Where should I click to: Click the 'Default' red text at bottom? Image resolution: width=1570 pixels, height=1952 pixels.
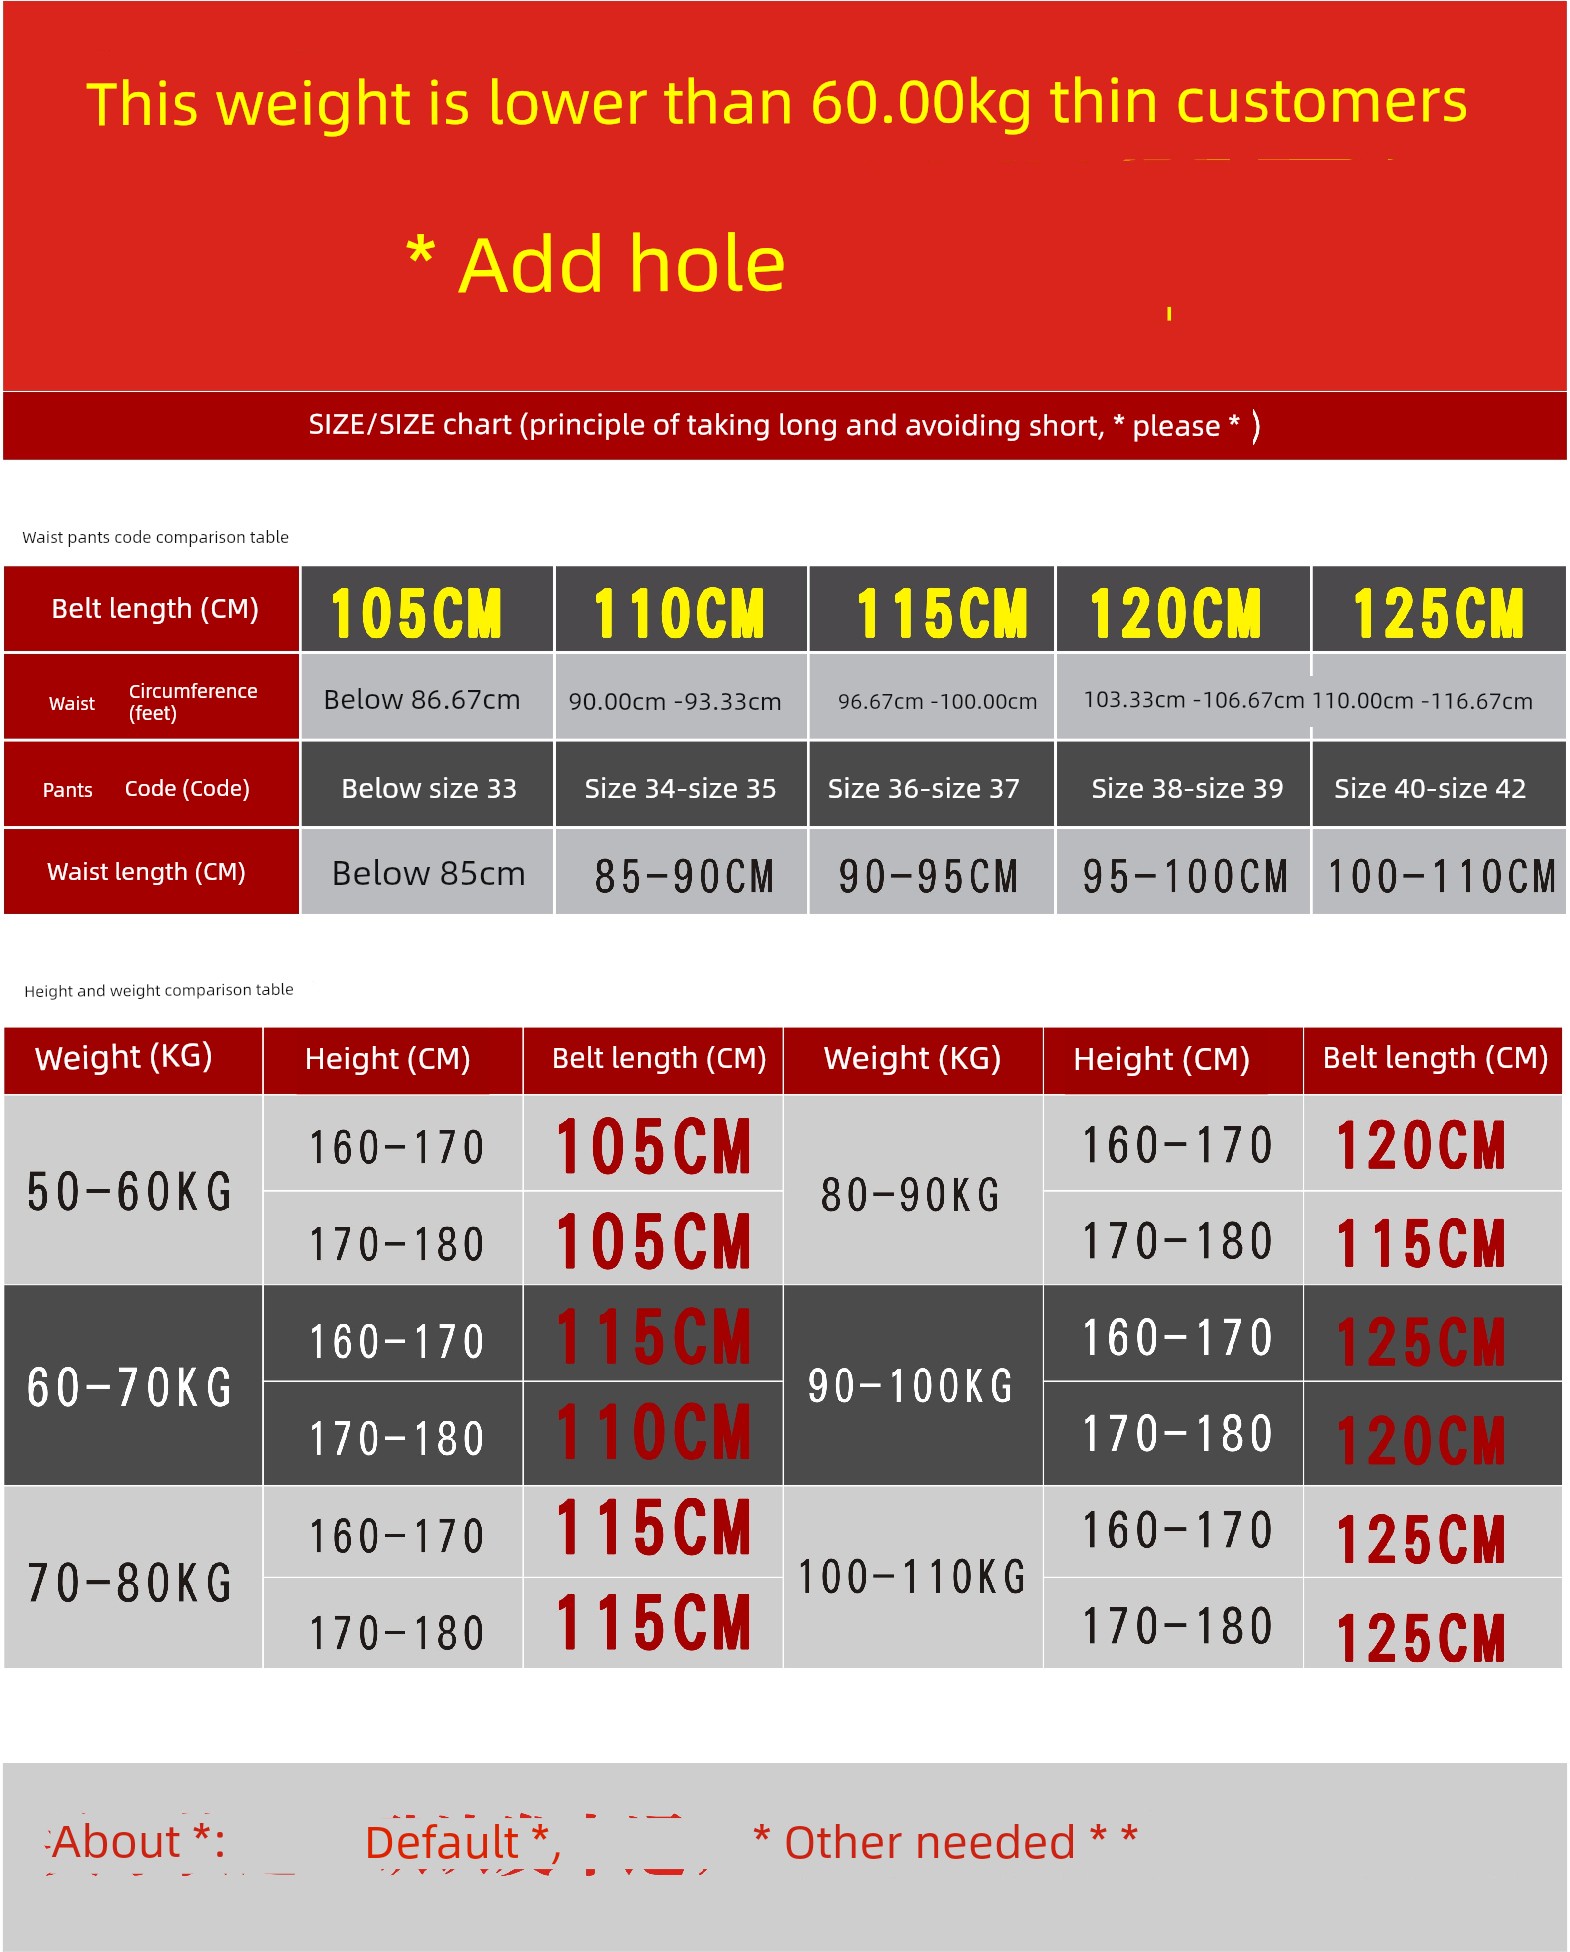458,1842
